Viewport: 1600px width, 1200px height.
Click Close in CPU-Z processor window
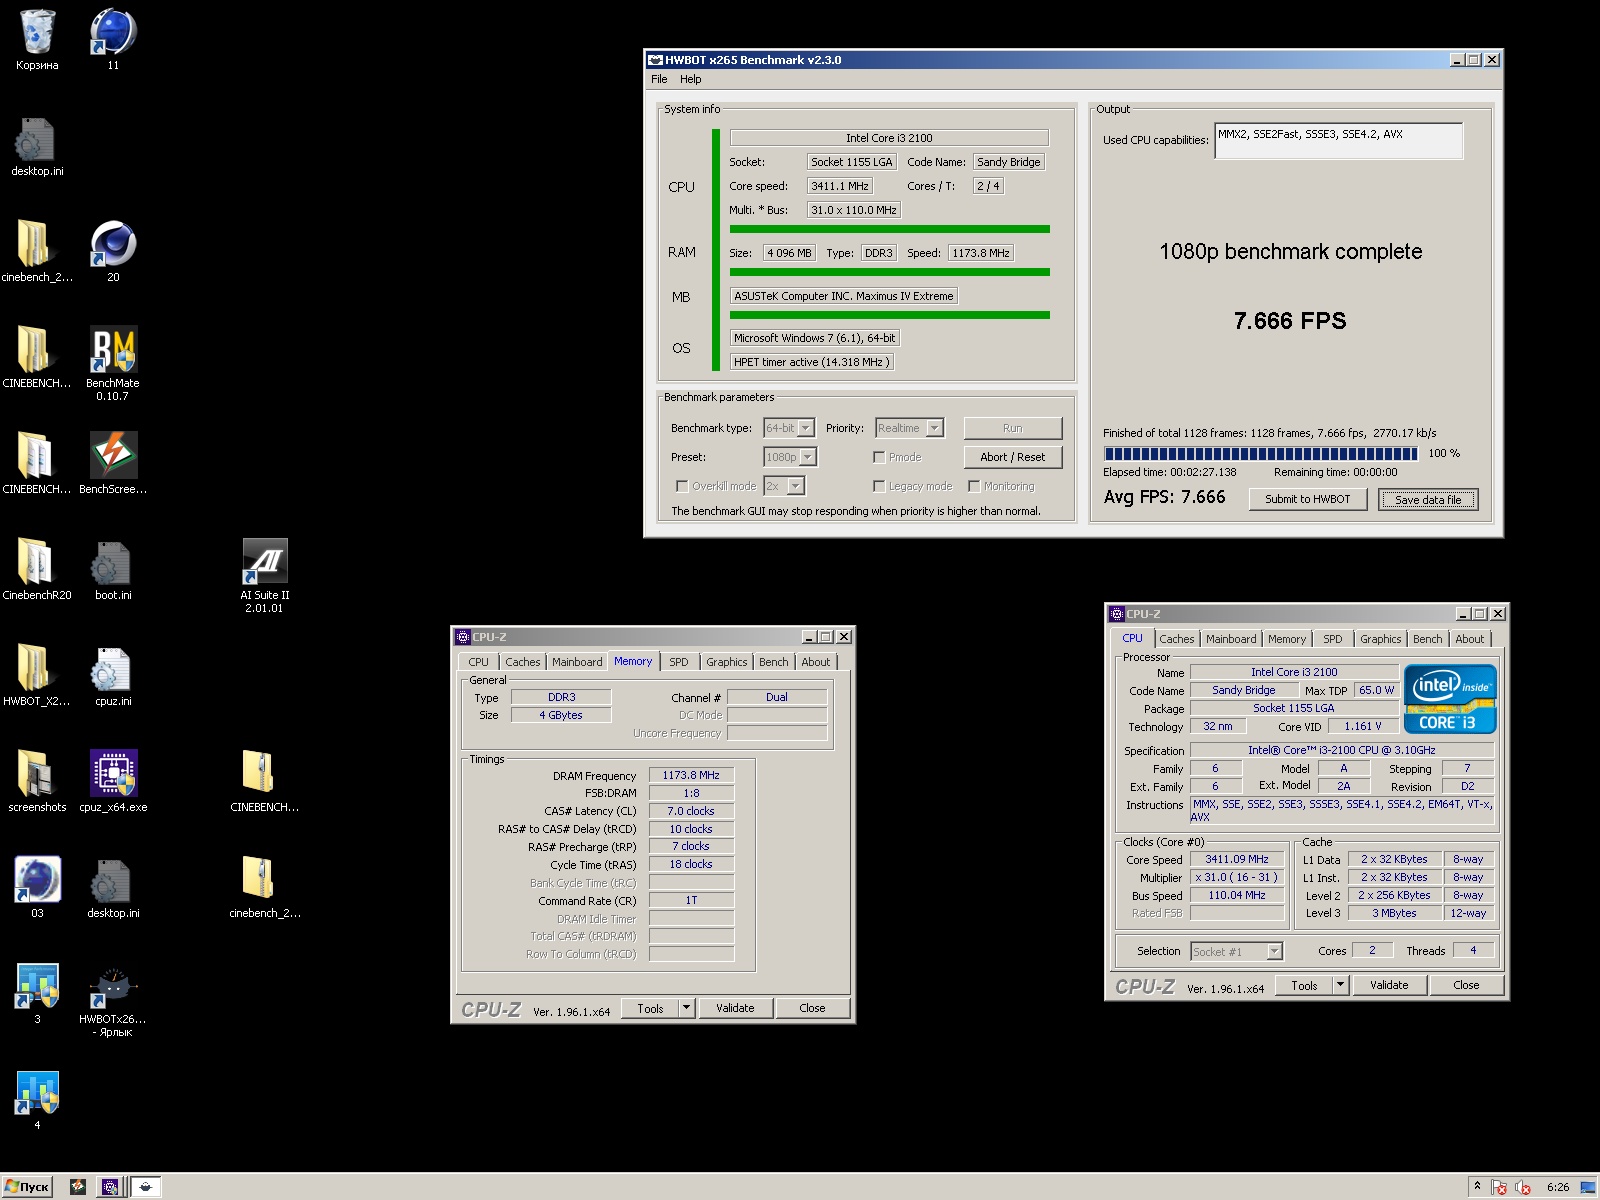coord(1466,985)
